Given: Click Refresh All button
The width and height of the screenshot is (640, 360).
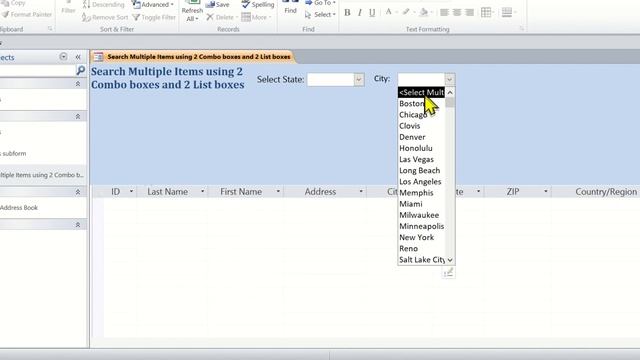Looking at the screenshot, I should (x=192, y=11).
